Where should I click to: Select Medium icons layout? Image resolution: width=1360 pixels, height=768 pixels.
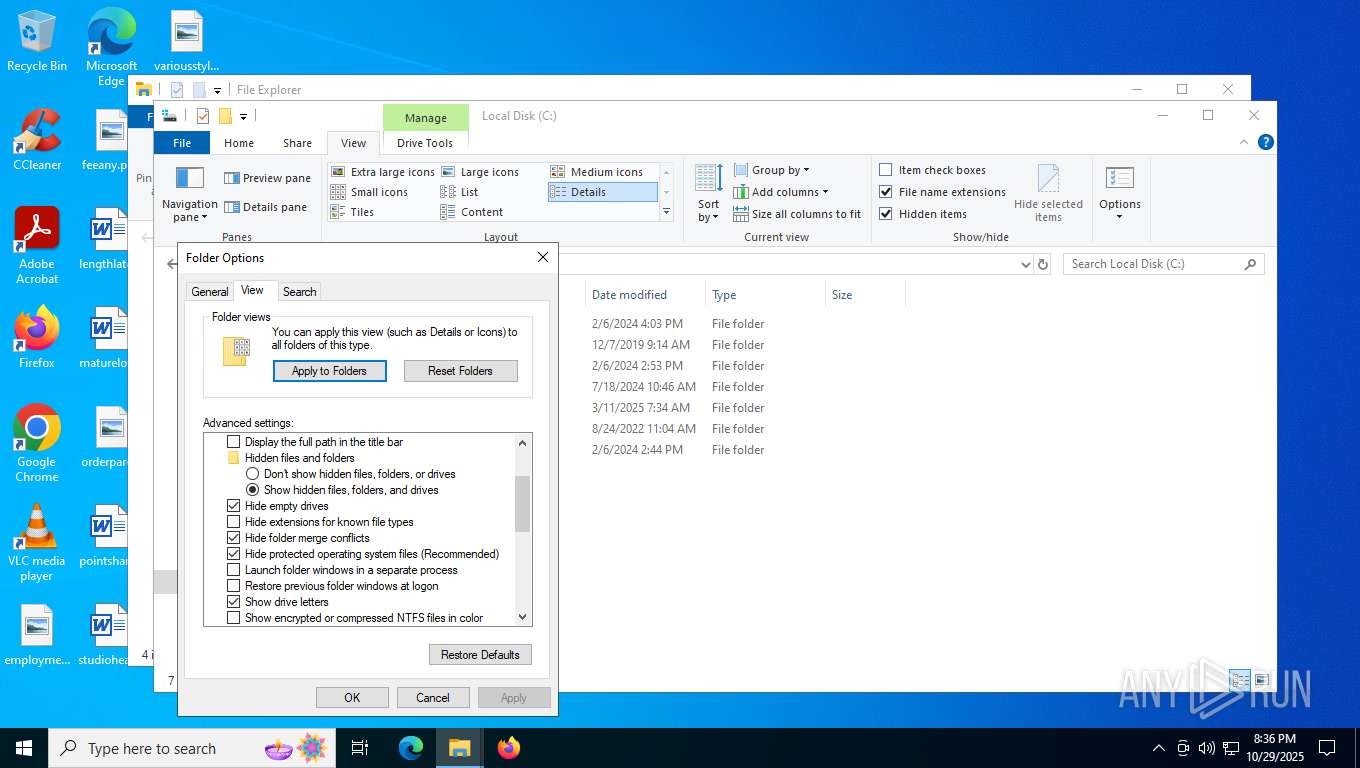(596, 172)
